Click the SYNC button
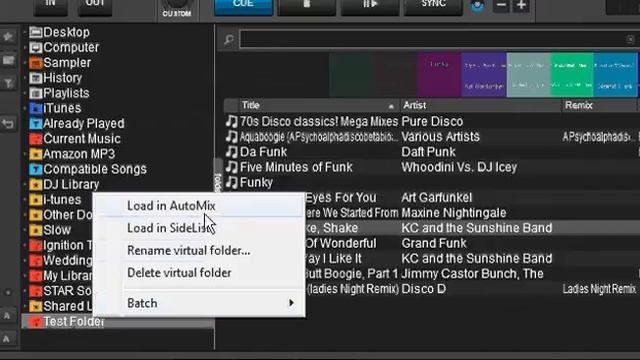The image size is (640, 360). tap(433, 7)
